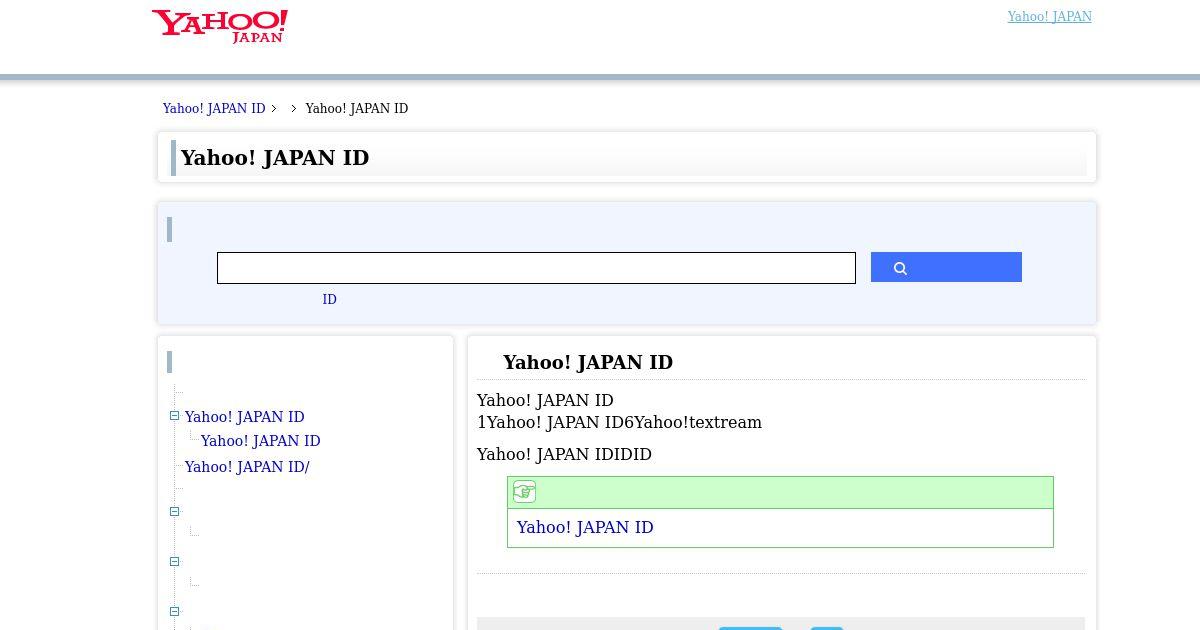Click the Yahoo! JAPAN logo

pyautogui.click(x=220, y=26)
